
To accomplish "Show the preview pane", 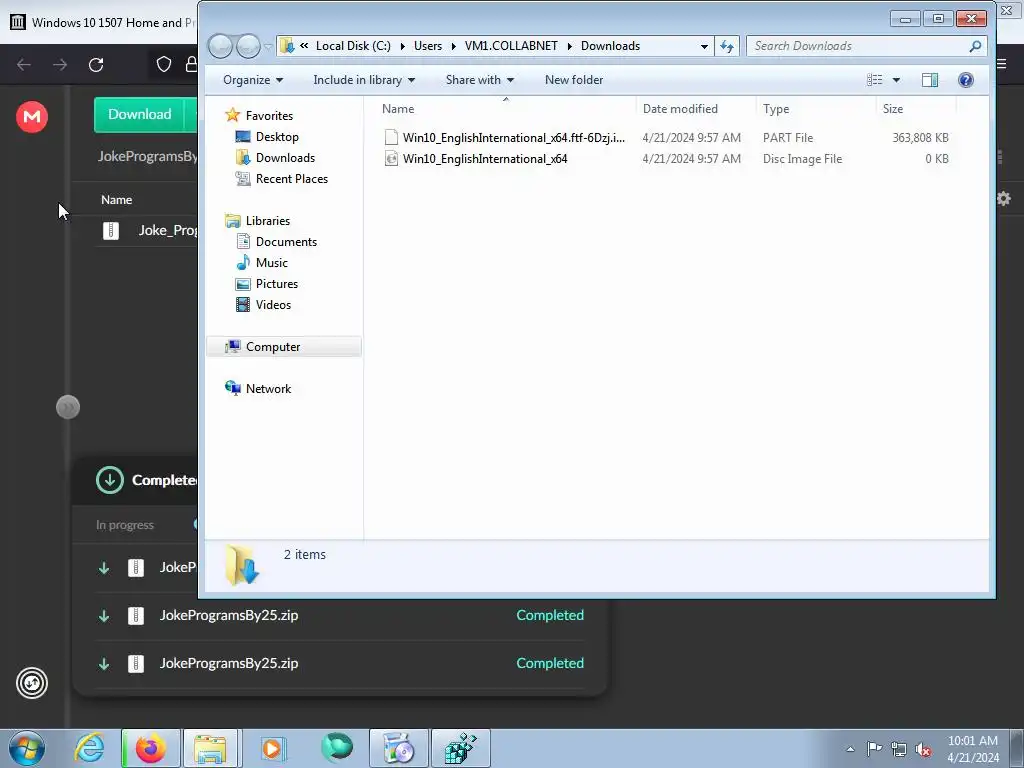I will [x=930, y=80].
